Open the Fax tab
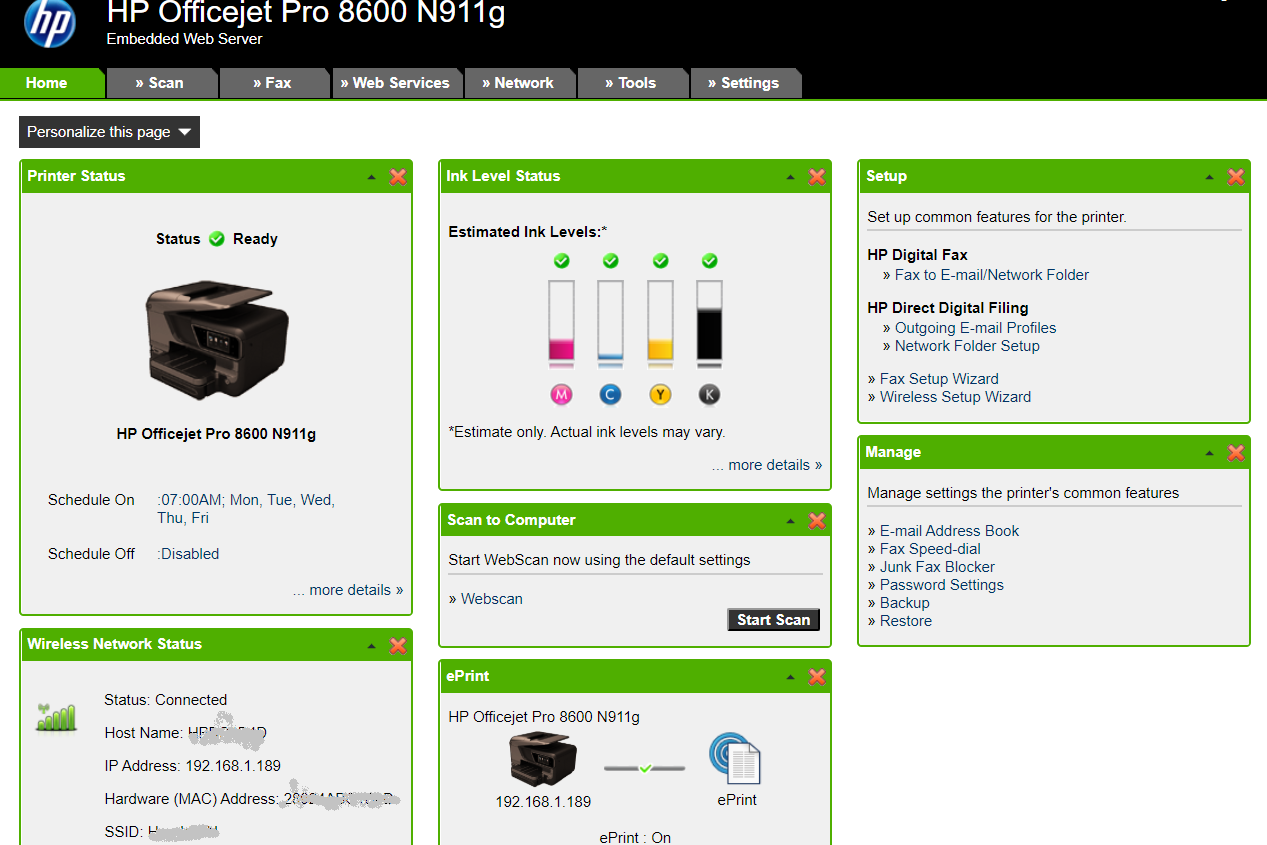Screen dimensions: 1267x845 tap(274, 83)
